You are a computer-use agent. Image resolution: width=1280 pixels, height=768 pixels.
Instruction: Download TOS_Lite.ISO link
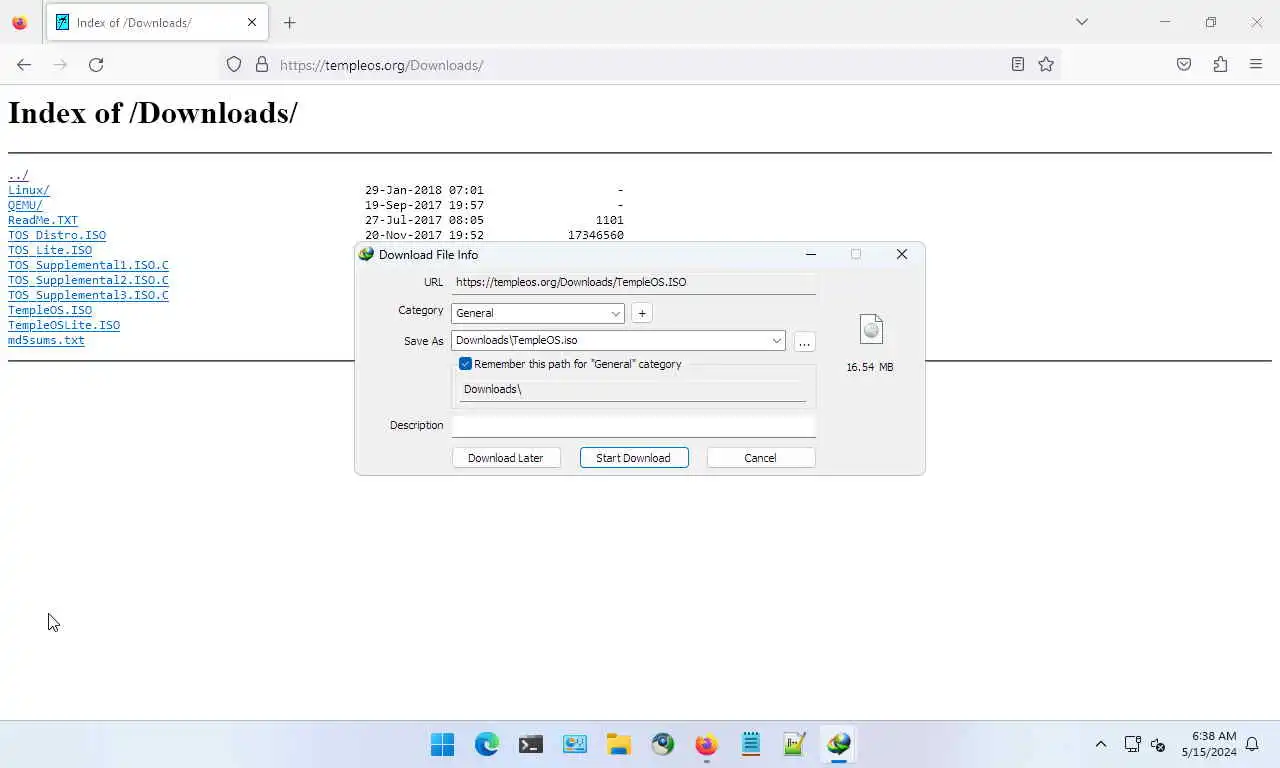click(50, 250)
